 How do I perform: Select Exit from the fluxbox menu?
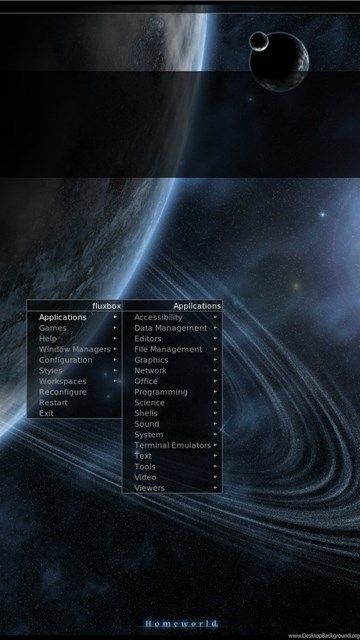pyautogui.click(x=74, y=413)
